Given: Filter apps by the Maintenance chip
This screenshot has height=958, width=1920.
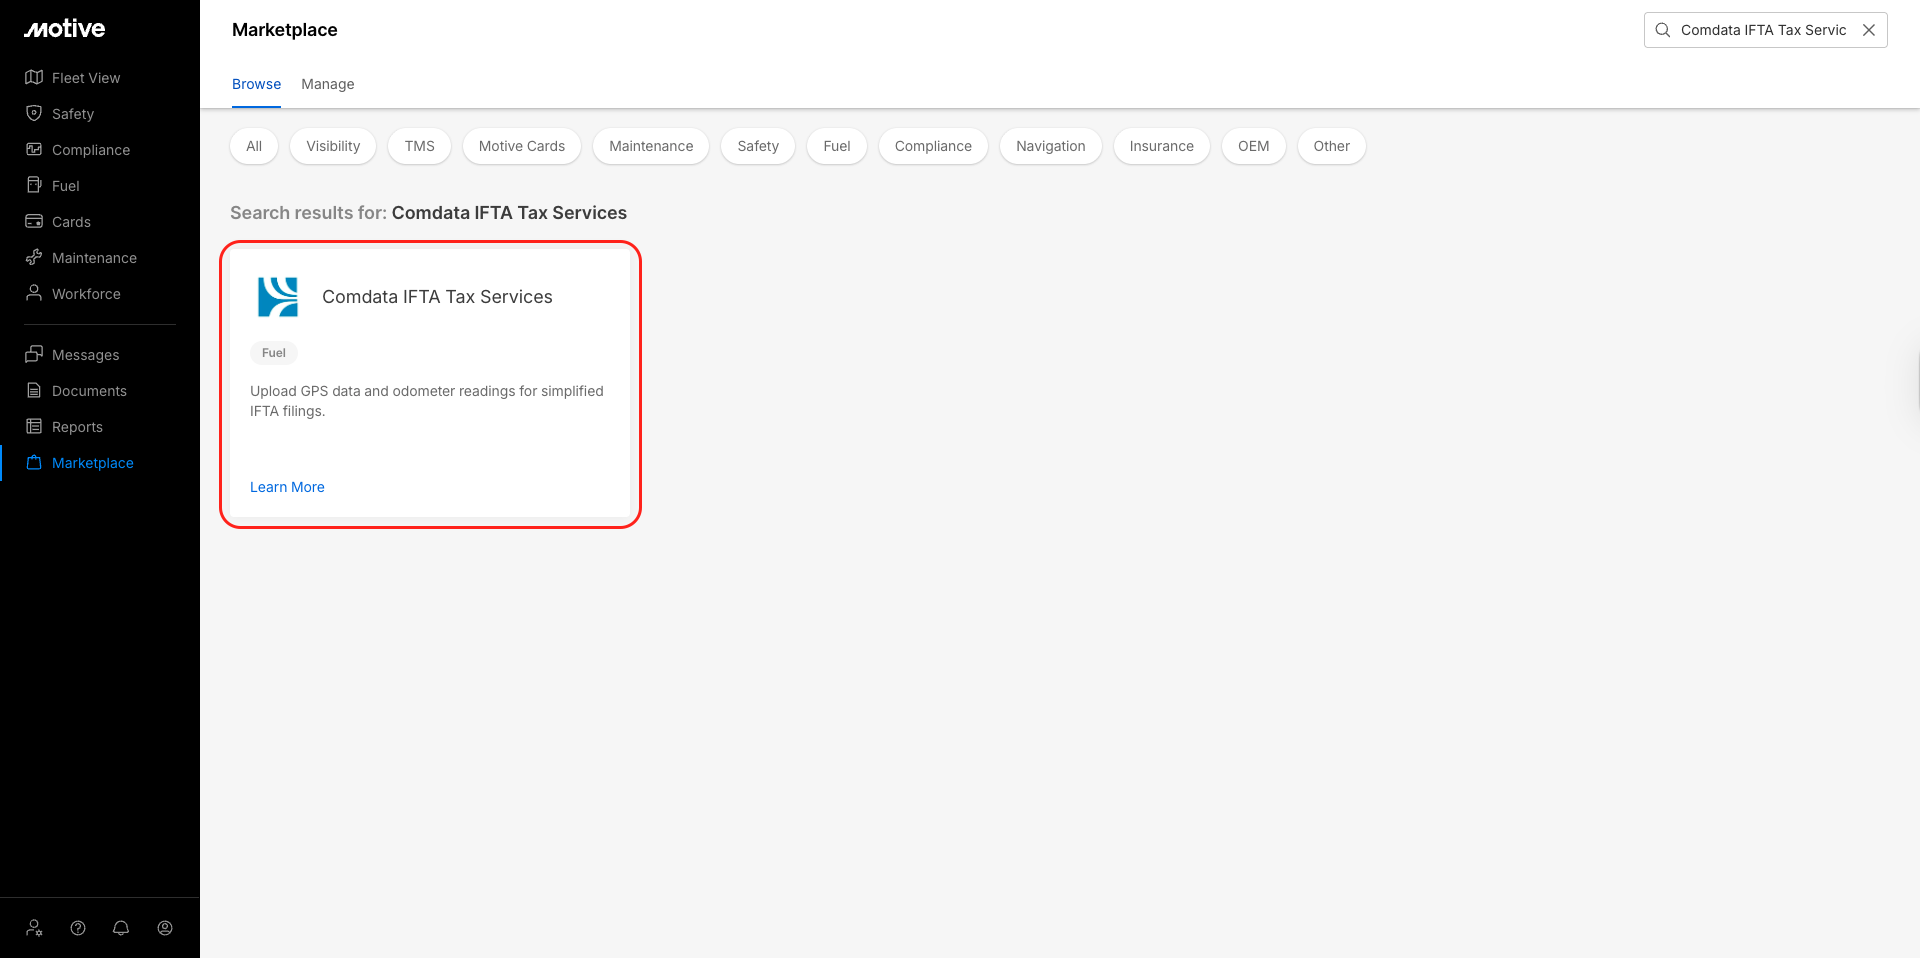Looking at the screenshot, I should 651,146.
